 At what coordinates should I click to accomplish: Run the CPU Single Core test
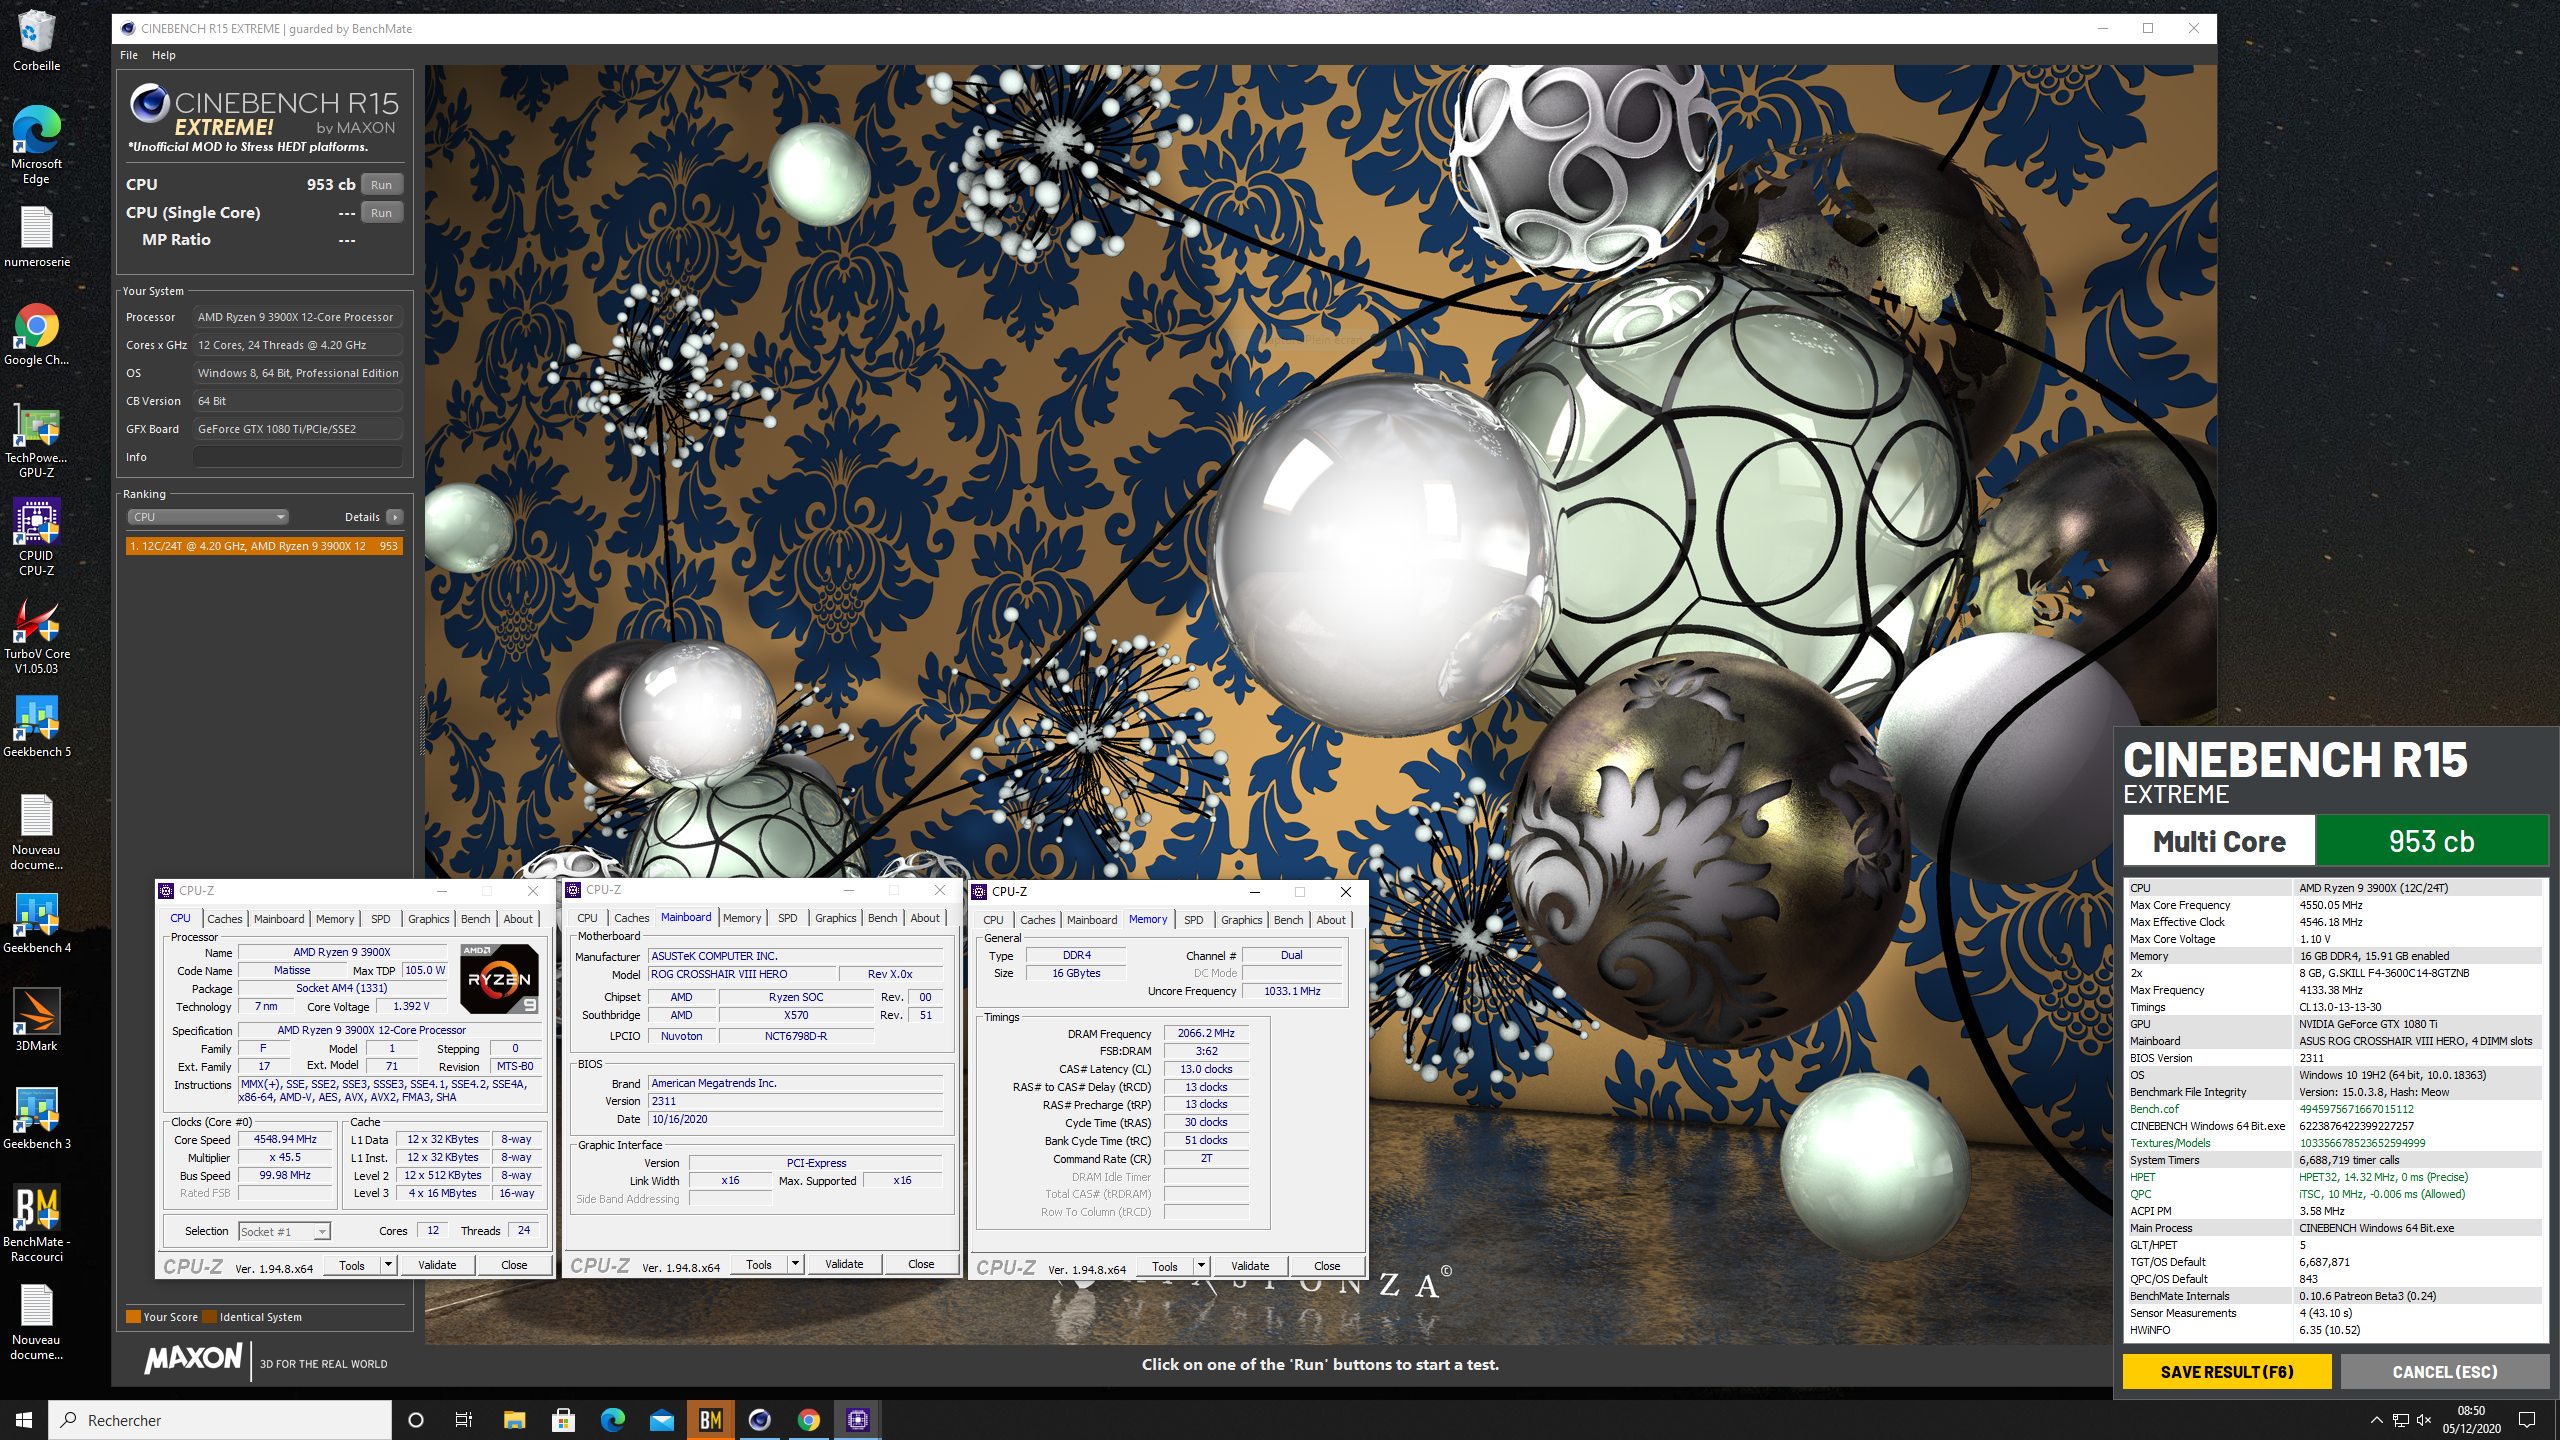(381, 212)
